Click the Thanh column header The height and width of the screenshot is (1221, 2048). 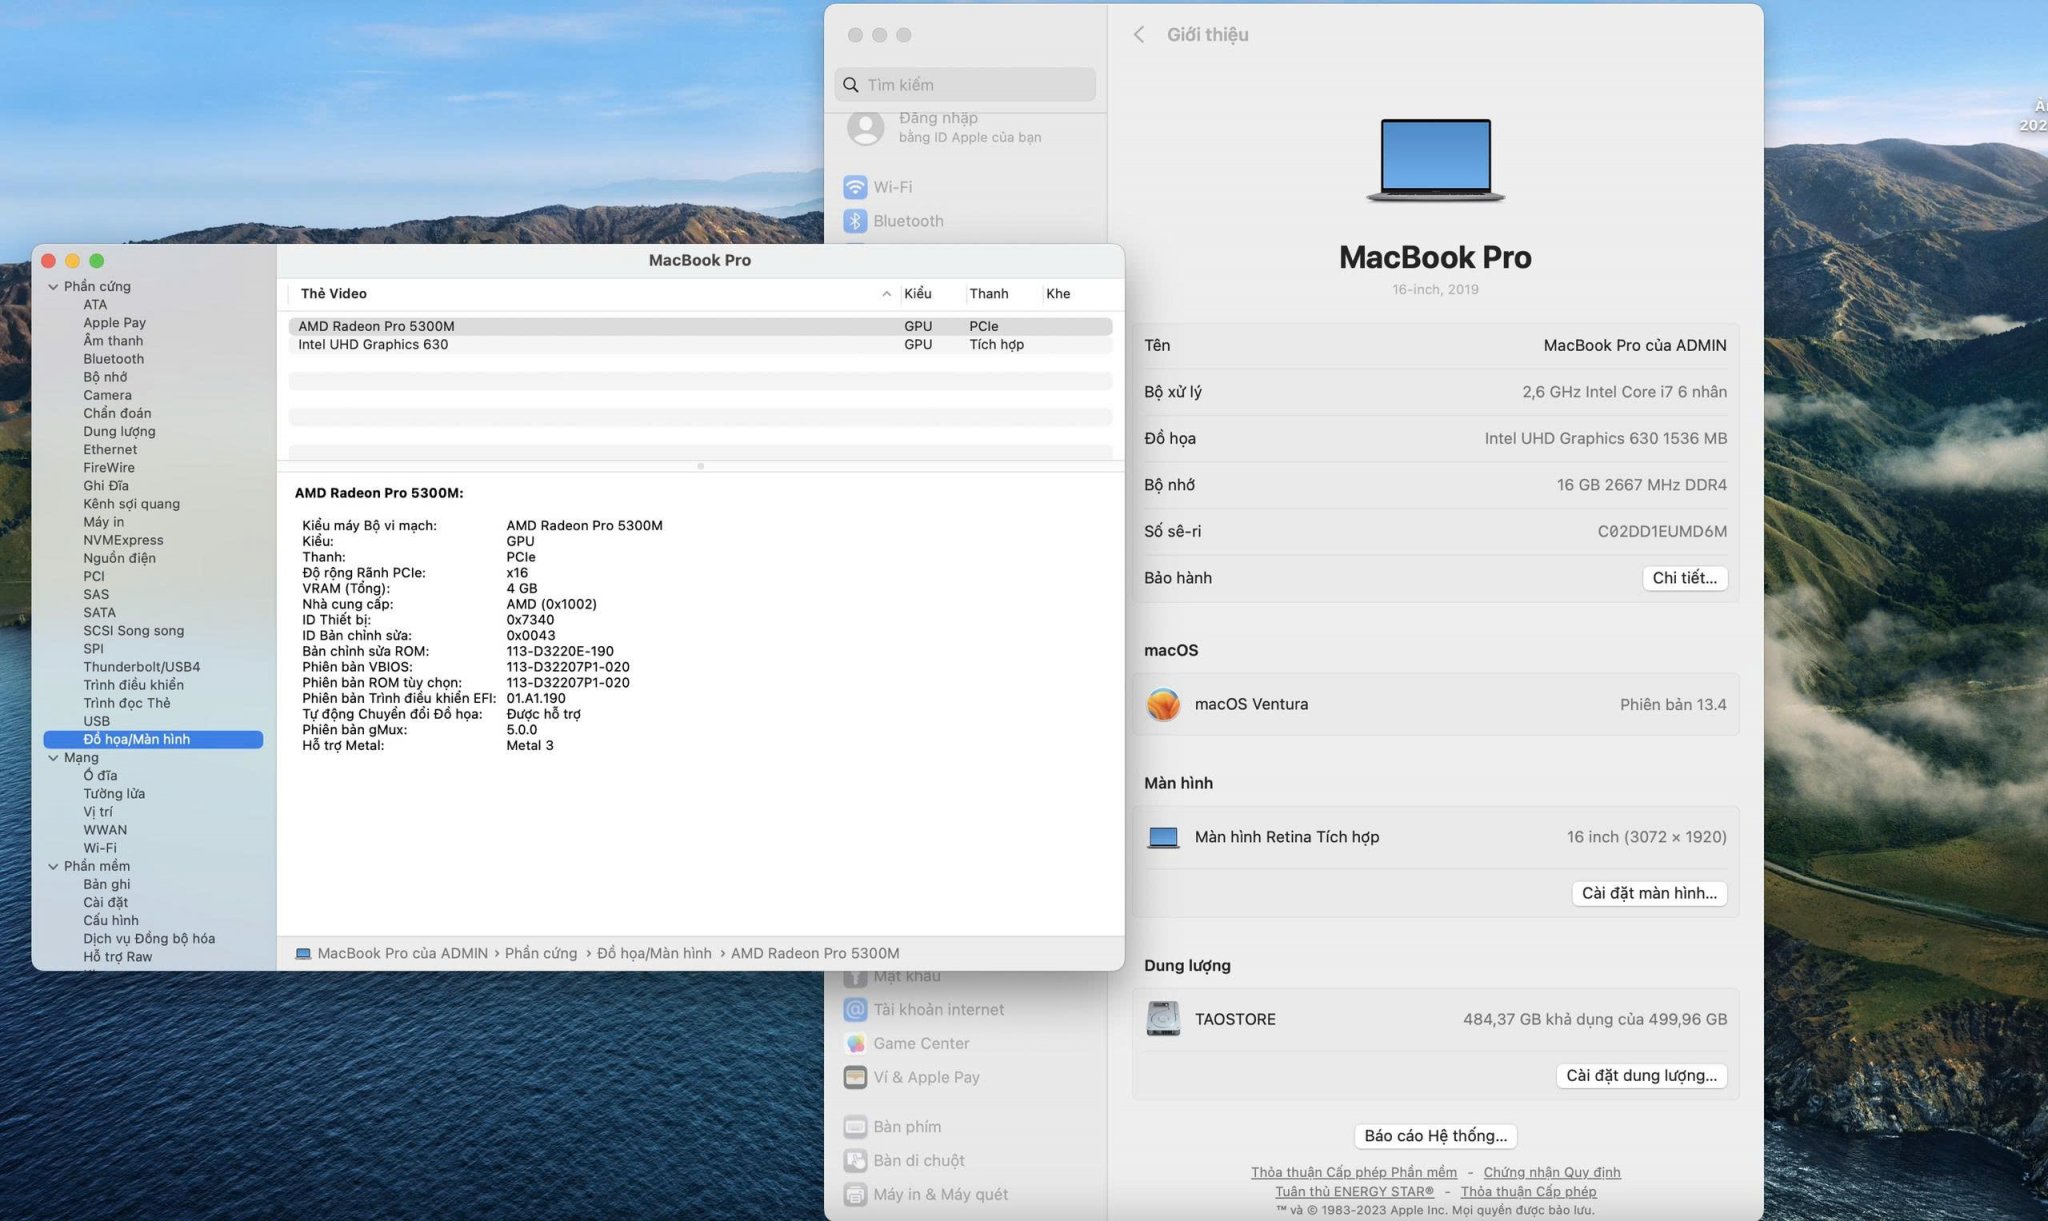(x=988, y=294)
